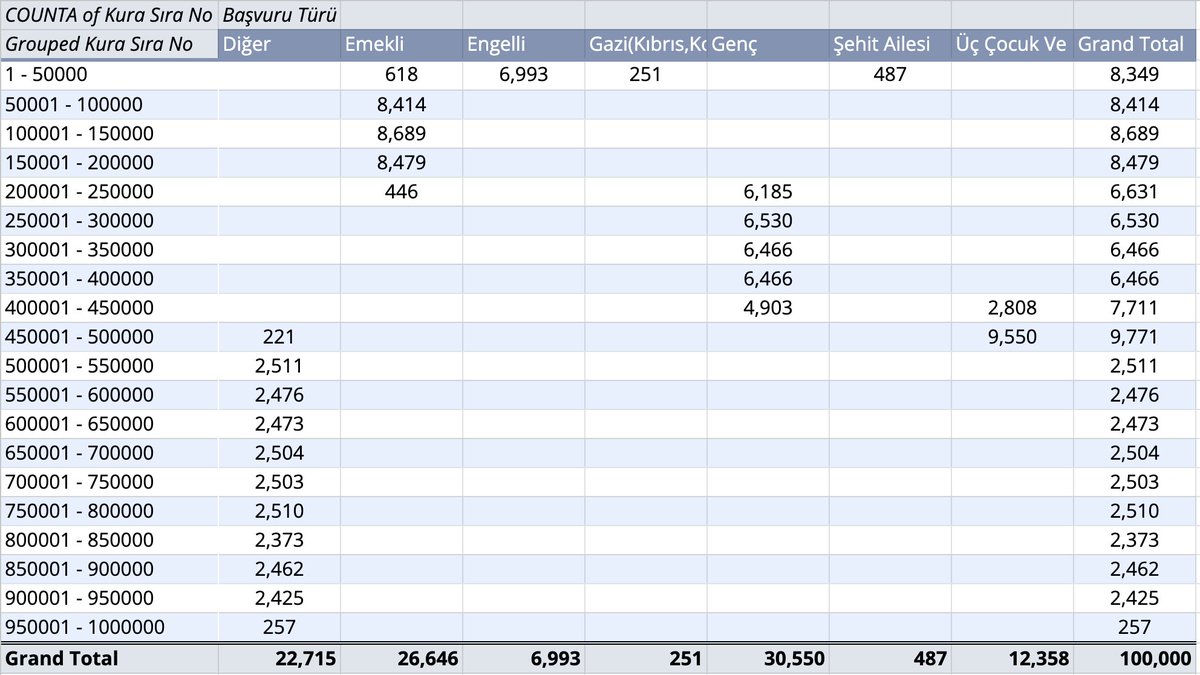Click Emekli value 8,479
The height and width of the screenshot is (675, 1200).
coord(401,162)
